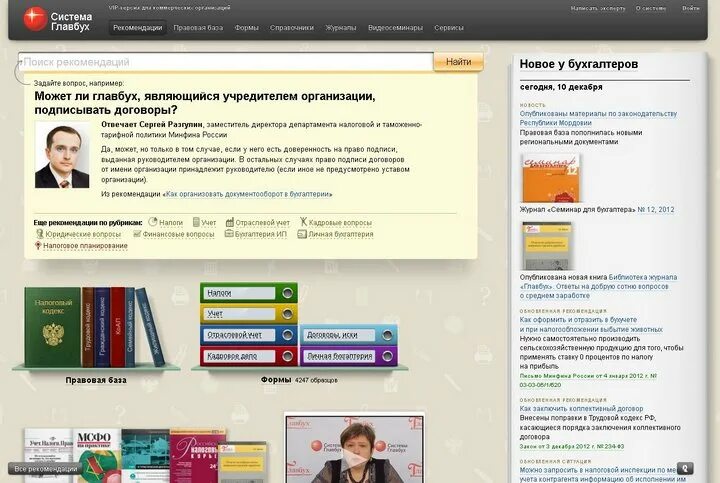Open the leaning Жилищный кодекс book
This screenshot has width=720, height=483.
pos(151,327)
